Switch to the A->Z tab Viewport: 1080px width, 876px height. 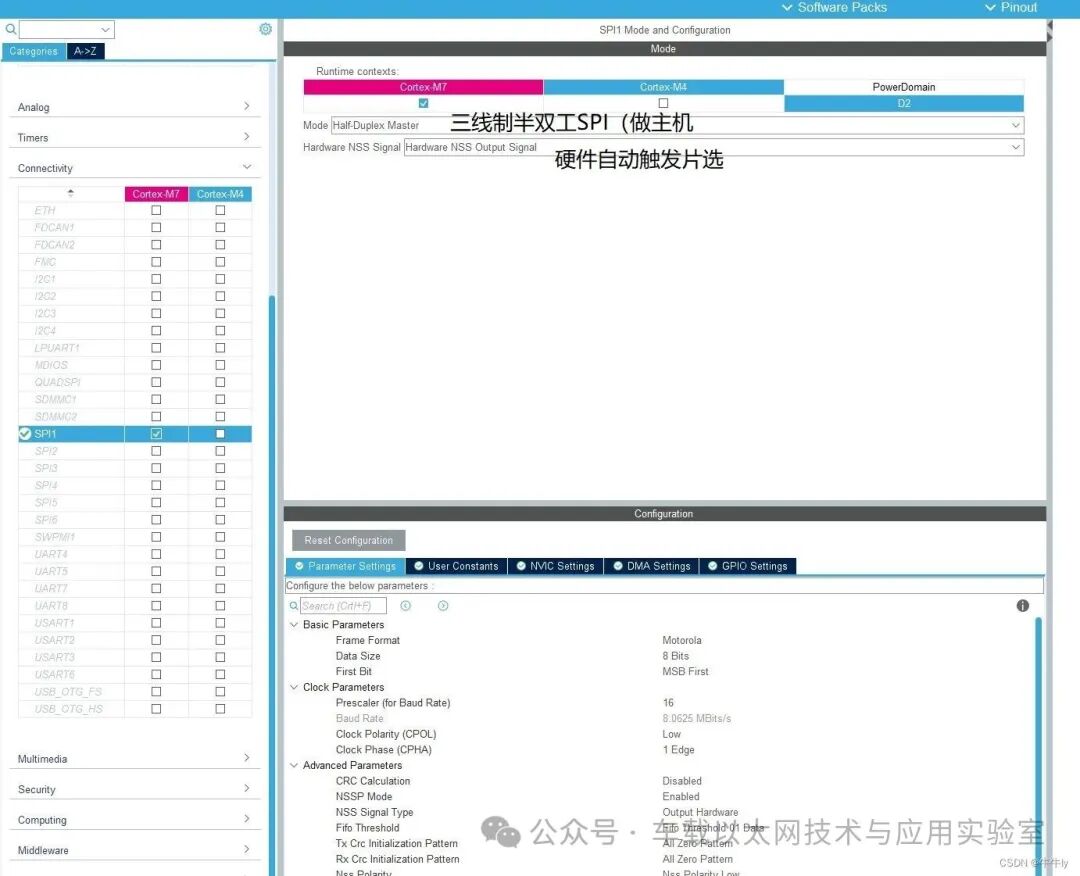(x=85, y=51)
